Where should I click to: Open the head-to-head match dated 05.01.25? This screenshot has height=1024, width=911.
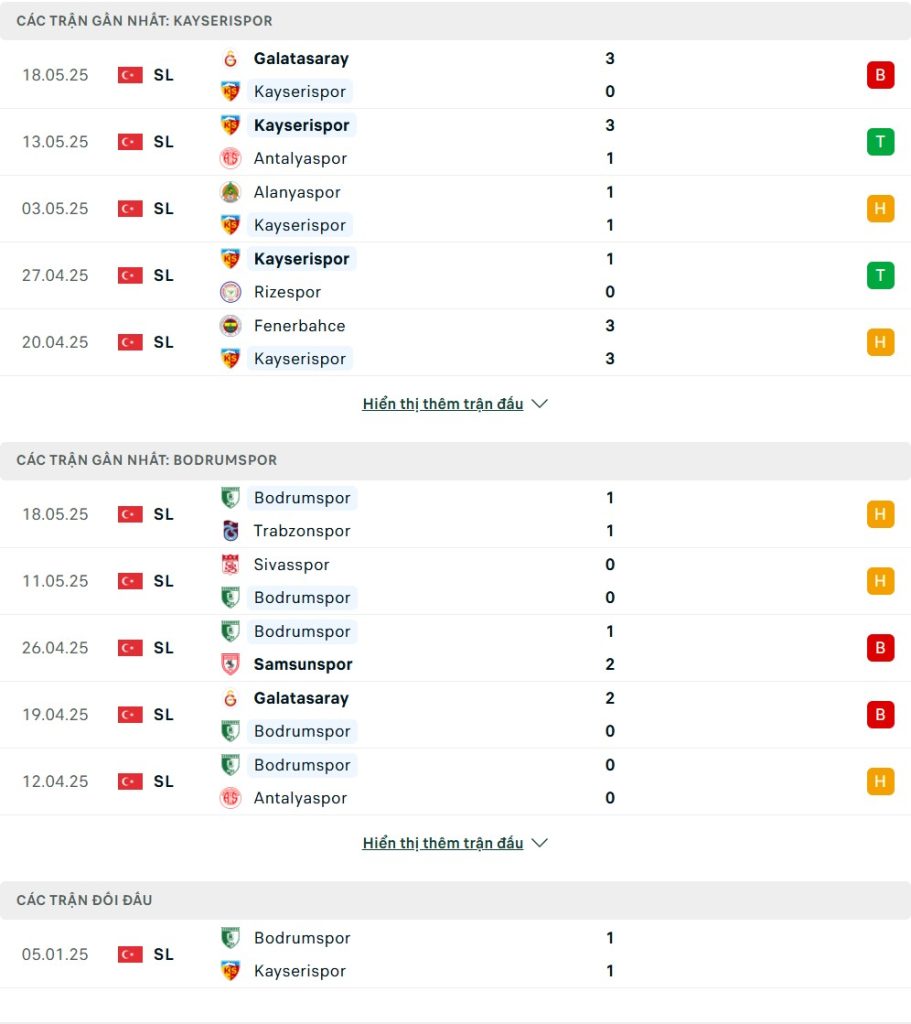(455, 955)
